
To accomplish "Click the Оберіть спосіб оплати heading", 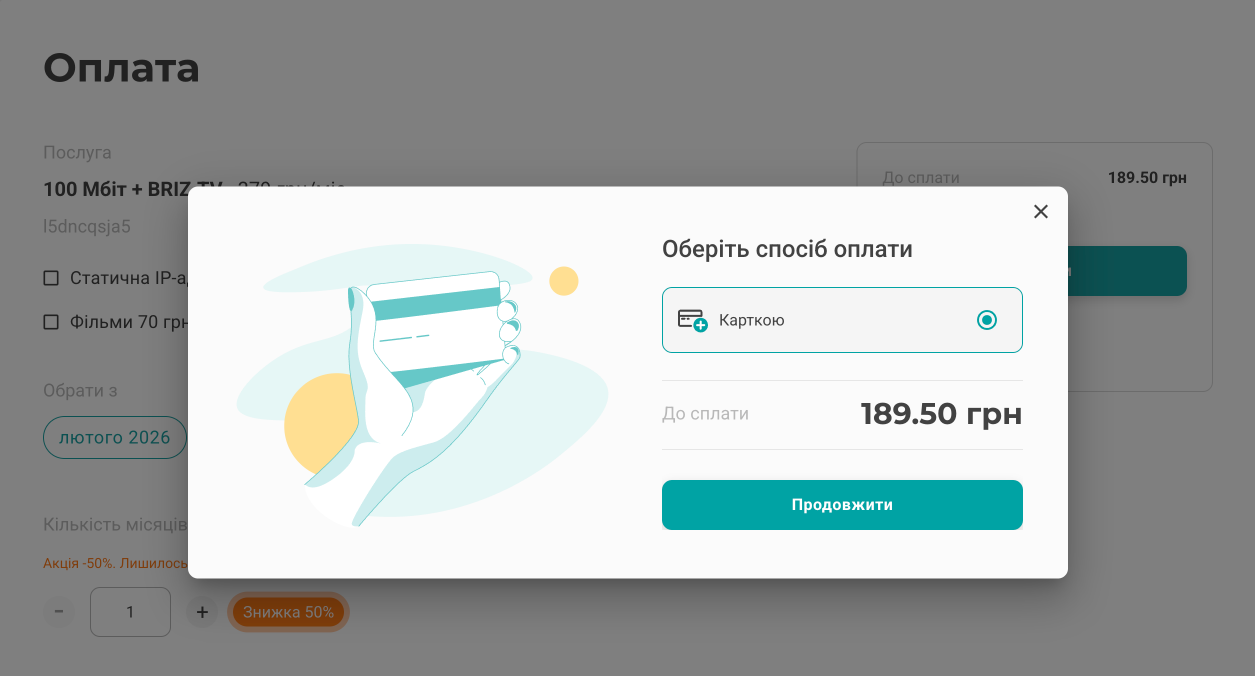I will pos(787,249).
